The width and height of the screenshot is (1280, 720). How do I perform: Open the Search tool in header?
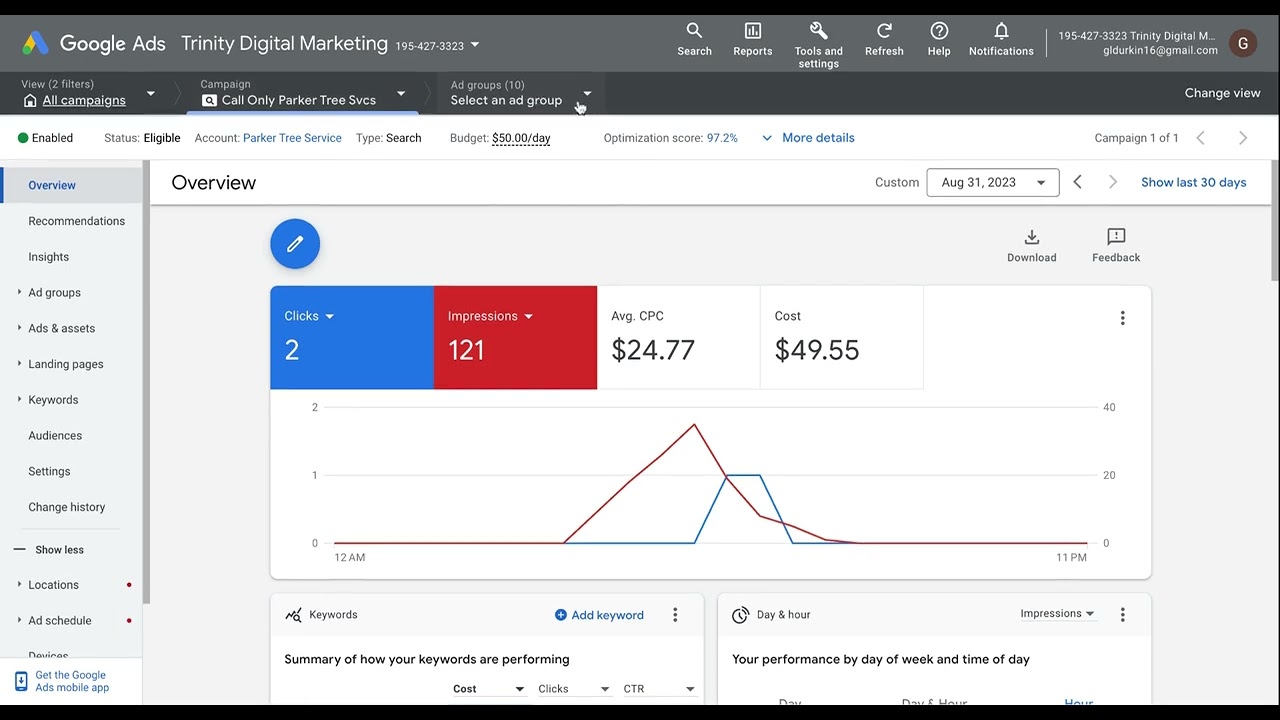coord(694,40)
